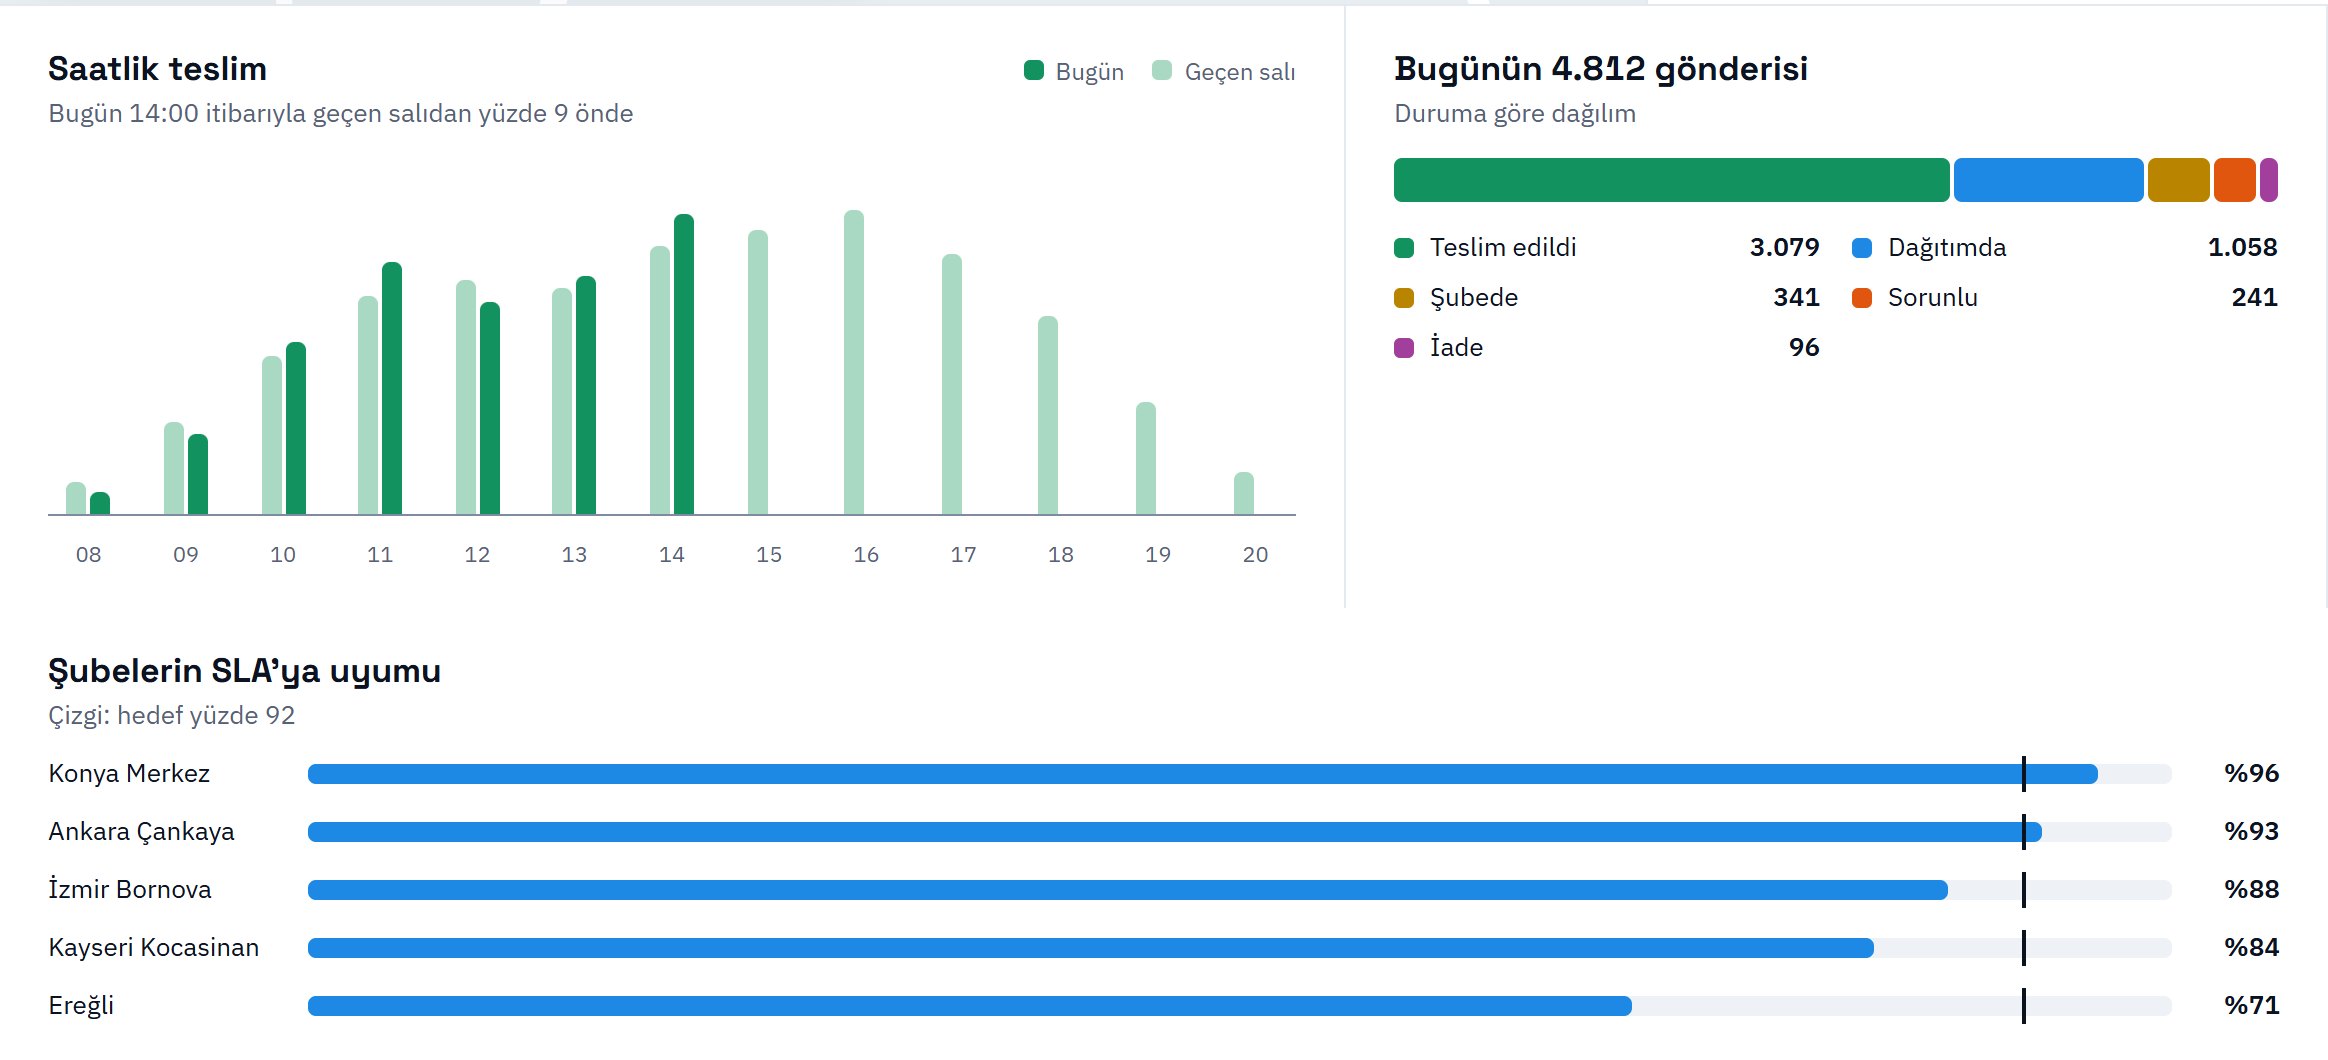The height and width of the screenshot is (1060, 2328).
Task: Click the Bugün legend green swatch
Action: 1033,70
